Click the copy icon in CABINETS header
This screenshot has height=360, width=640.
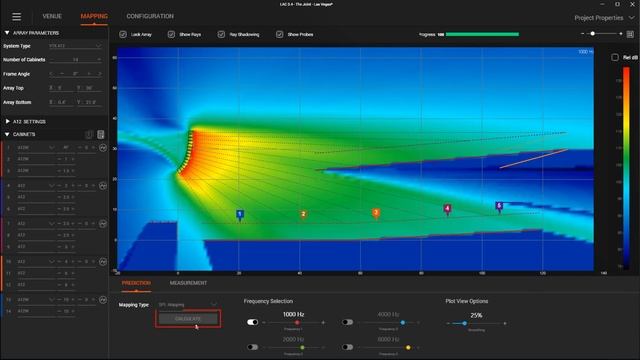pyautogui.click(x=89, y=134)
